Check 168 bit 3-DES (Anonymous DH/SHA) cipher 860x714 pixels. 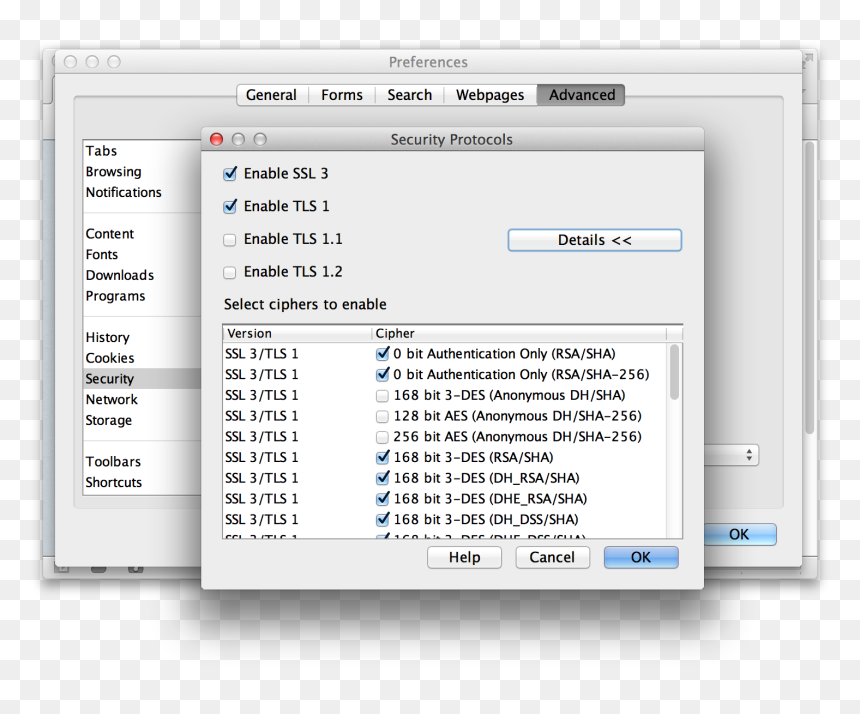pos(382,395)
